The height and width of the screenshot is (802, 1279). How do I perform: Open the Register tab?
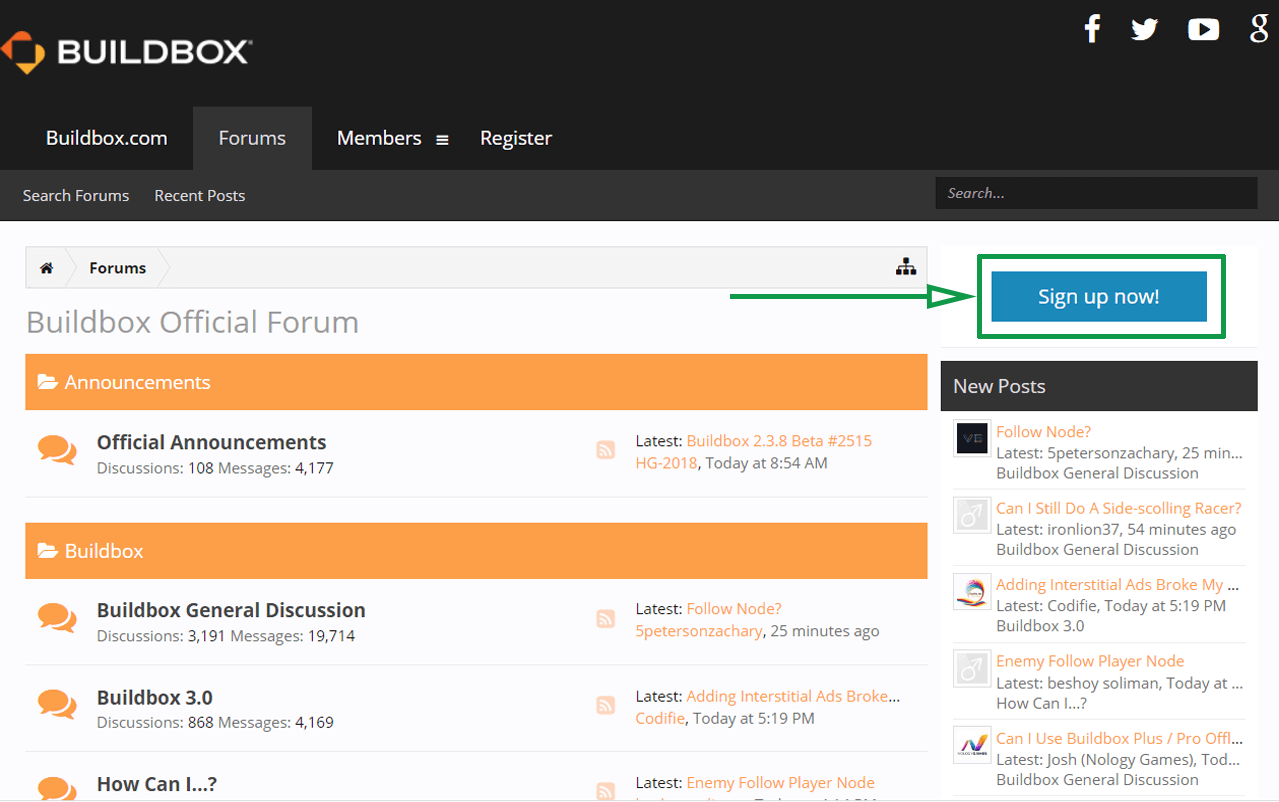(516, 138)
